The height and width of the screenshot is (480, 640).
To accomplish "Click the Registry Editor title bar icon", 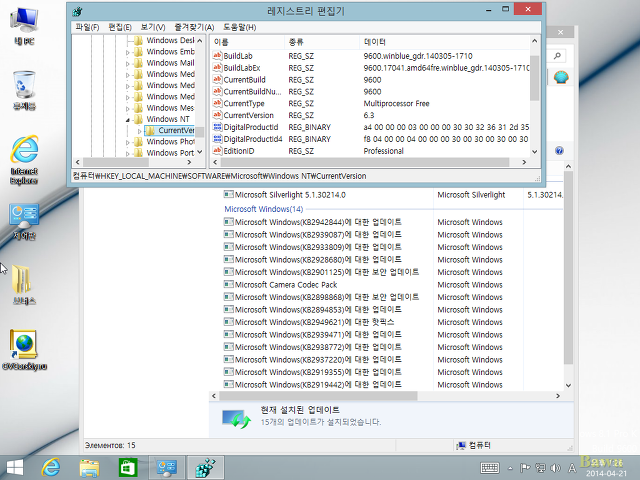I will pos(77,11).
